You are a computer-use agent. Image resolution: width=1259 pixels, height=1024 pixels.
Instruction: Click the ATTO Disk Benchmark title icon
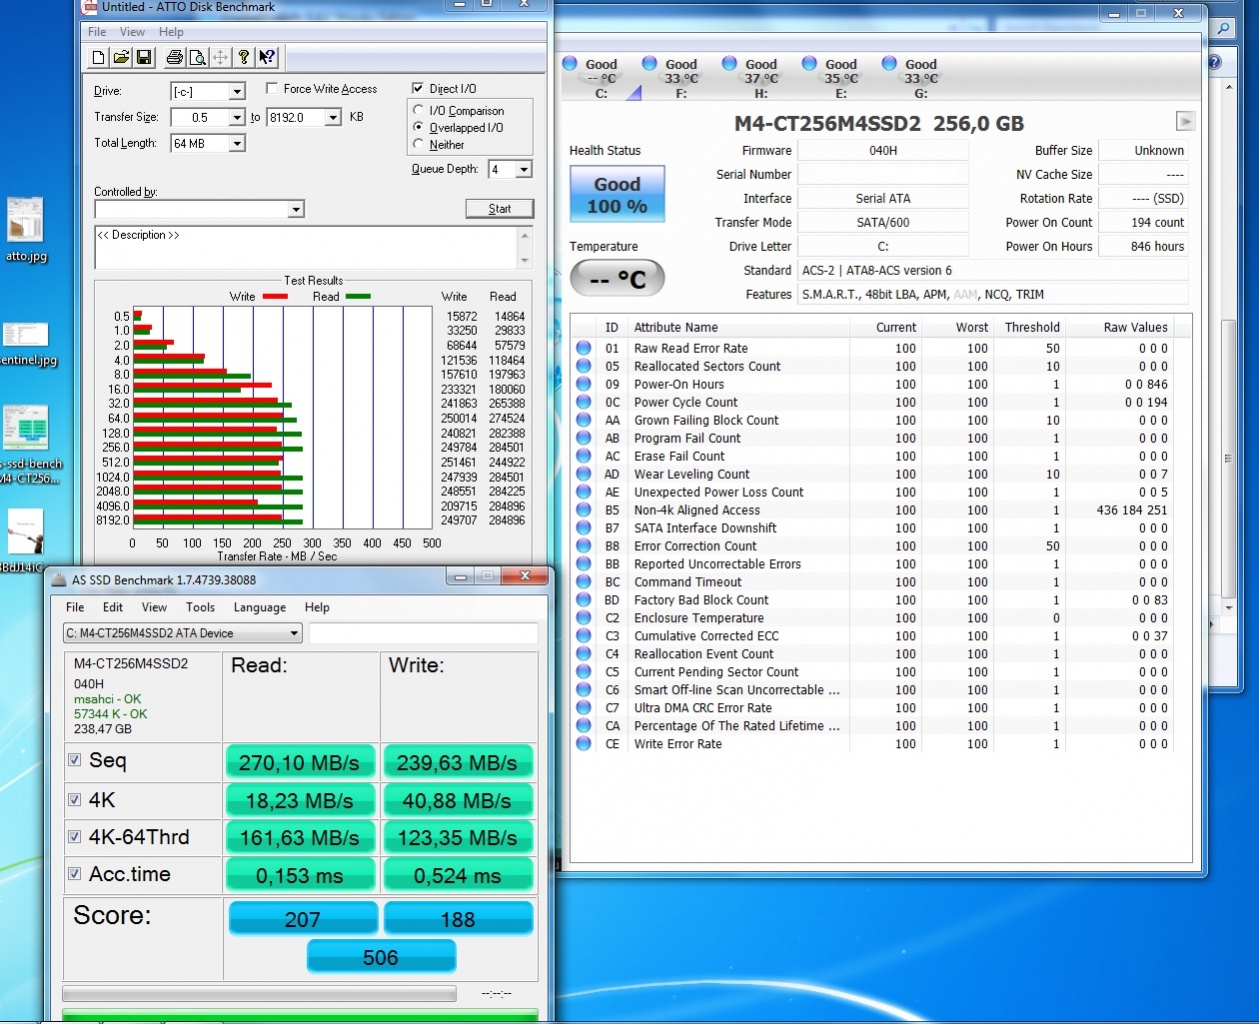90,6
